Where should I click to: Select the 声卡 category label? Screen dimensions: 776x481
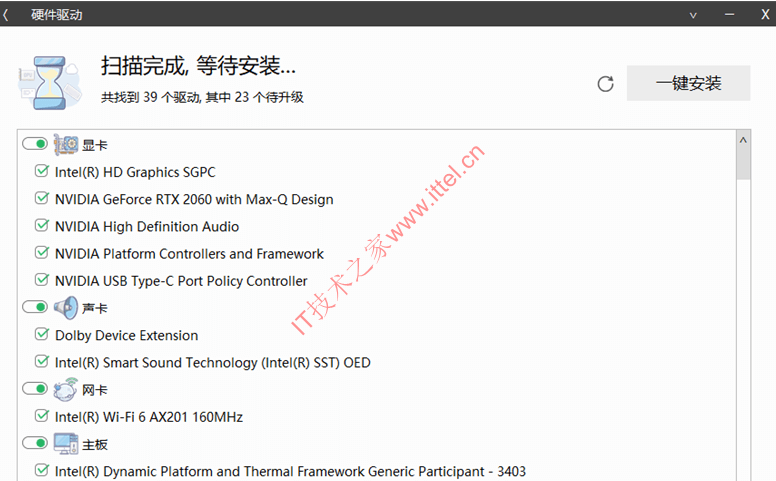tap(95, 309)
